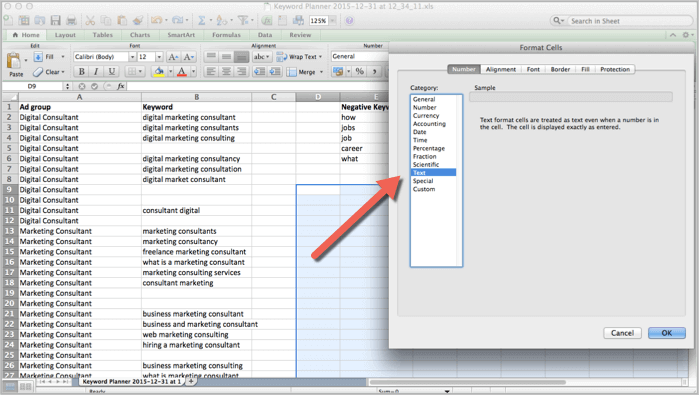
Task: Open the Calibri (Body) font name dropdown
Action: [132, 57]
